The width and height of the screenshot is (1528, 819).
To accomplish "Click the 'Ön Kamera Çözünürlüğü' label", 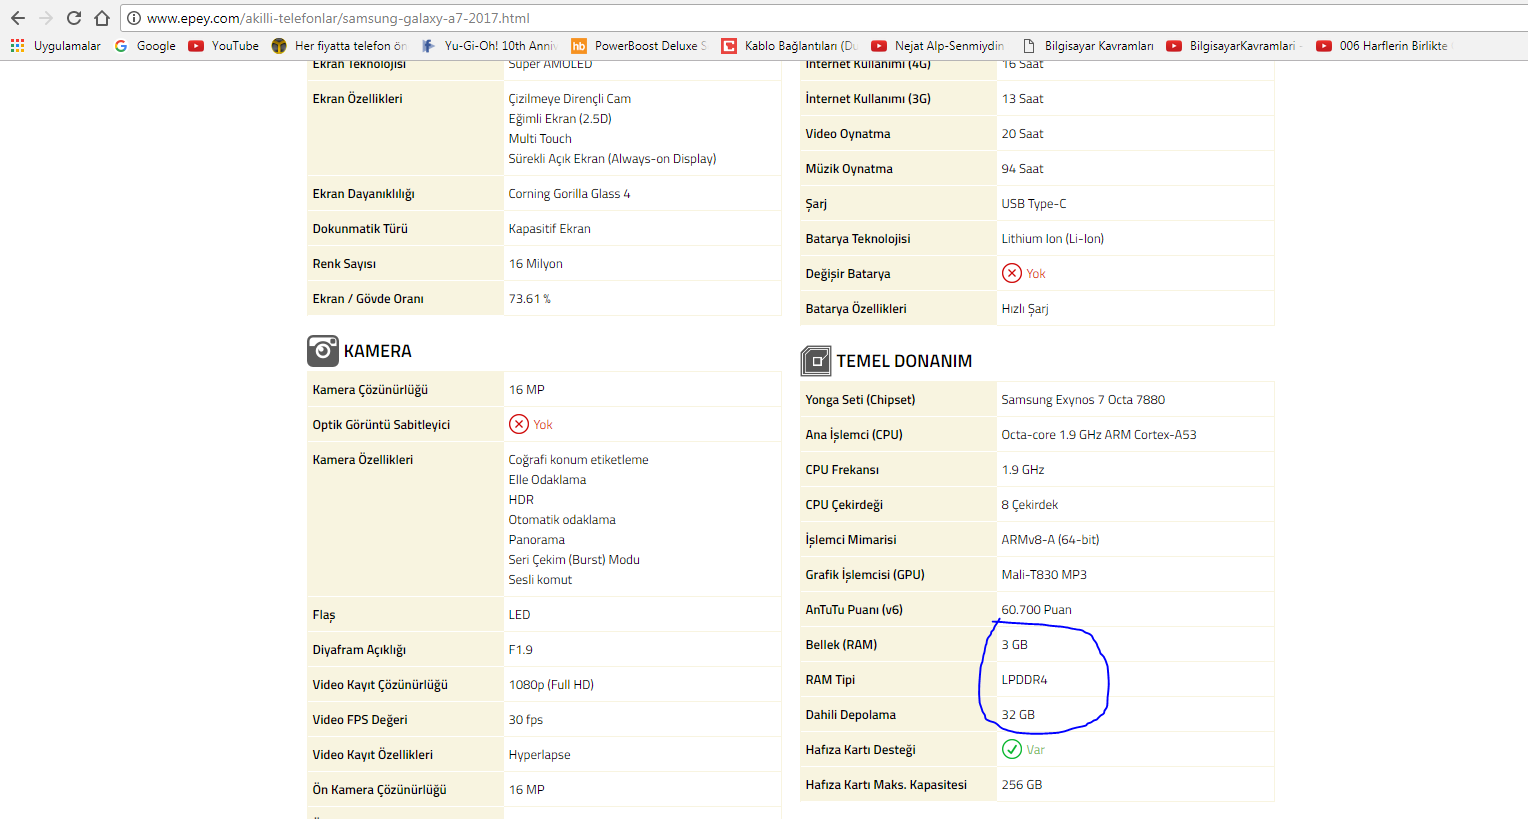I will [x=380, y=790].
